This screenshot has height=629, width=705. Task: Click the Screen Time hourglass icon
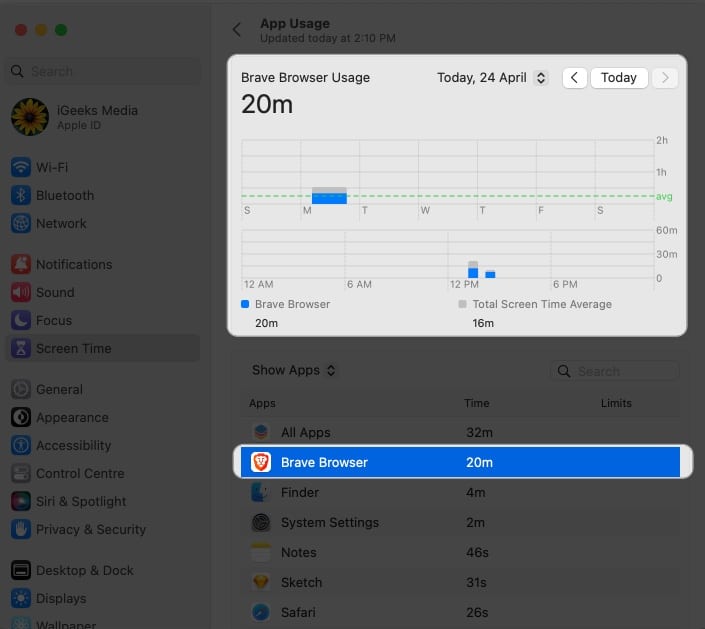click(x=21, y=348)
